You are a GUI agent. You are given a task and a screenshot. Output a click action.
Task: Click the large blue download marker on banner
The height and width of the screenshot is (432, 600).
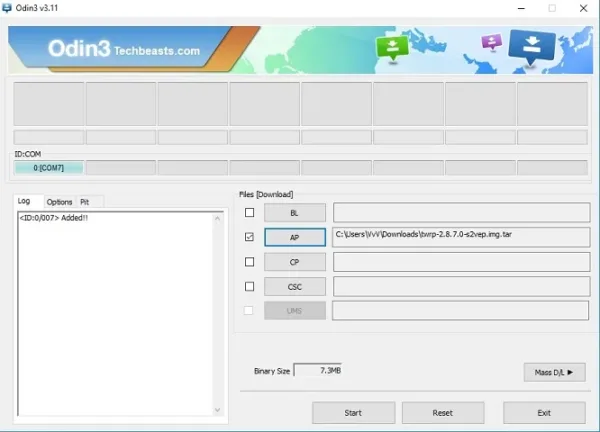532,47
